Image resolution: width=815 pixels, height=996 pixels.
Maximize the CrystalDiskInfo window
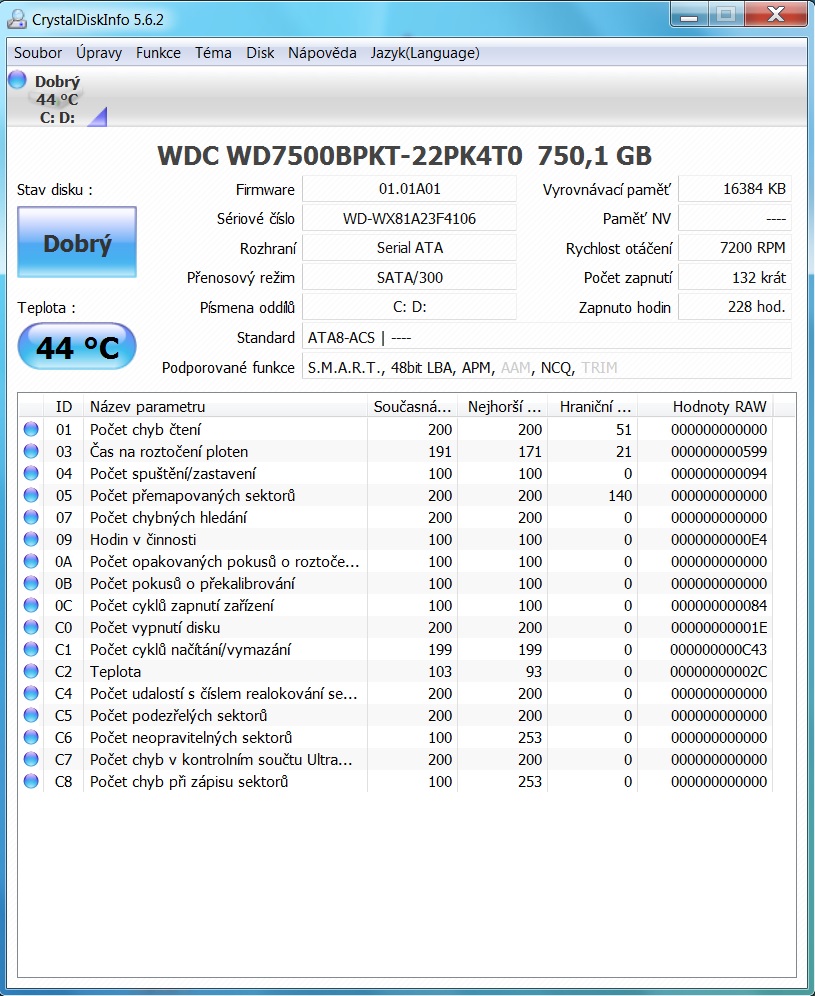(x=725, y=15)
